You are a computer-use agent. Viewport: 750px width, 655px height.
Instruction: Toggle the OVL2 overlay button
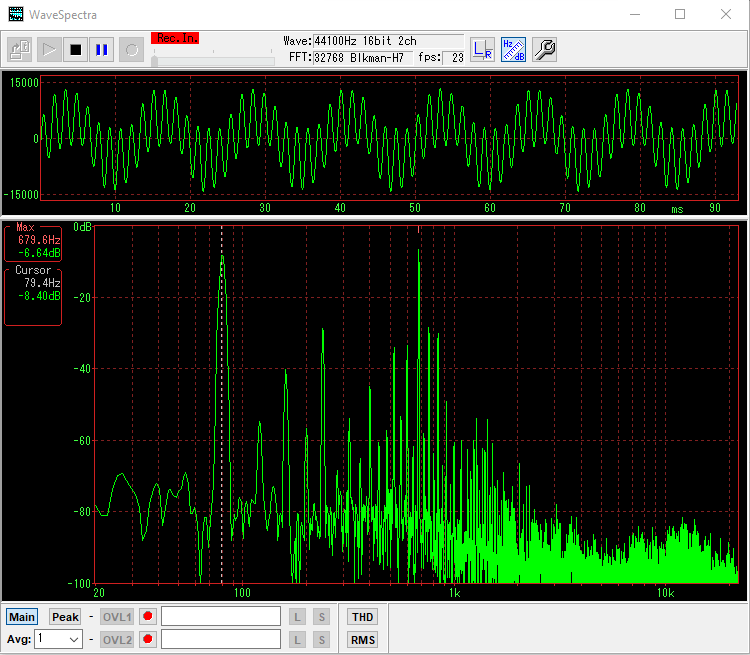117,640
